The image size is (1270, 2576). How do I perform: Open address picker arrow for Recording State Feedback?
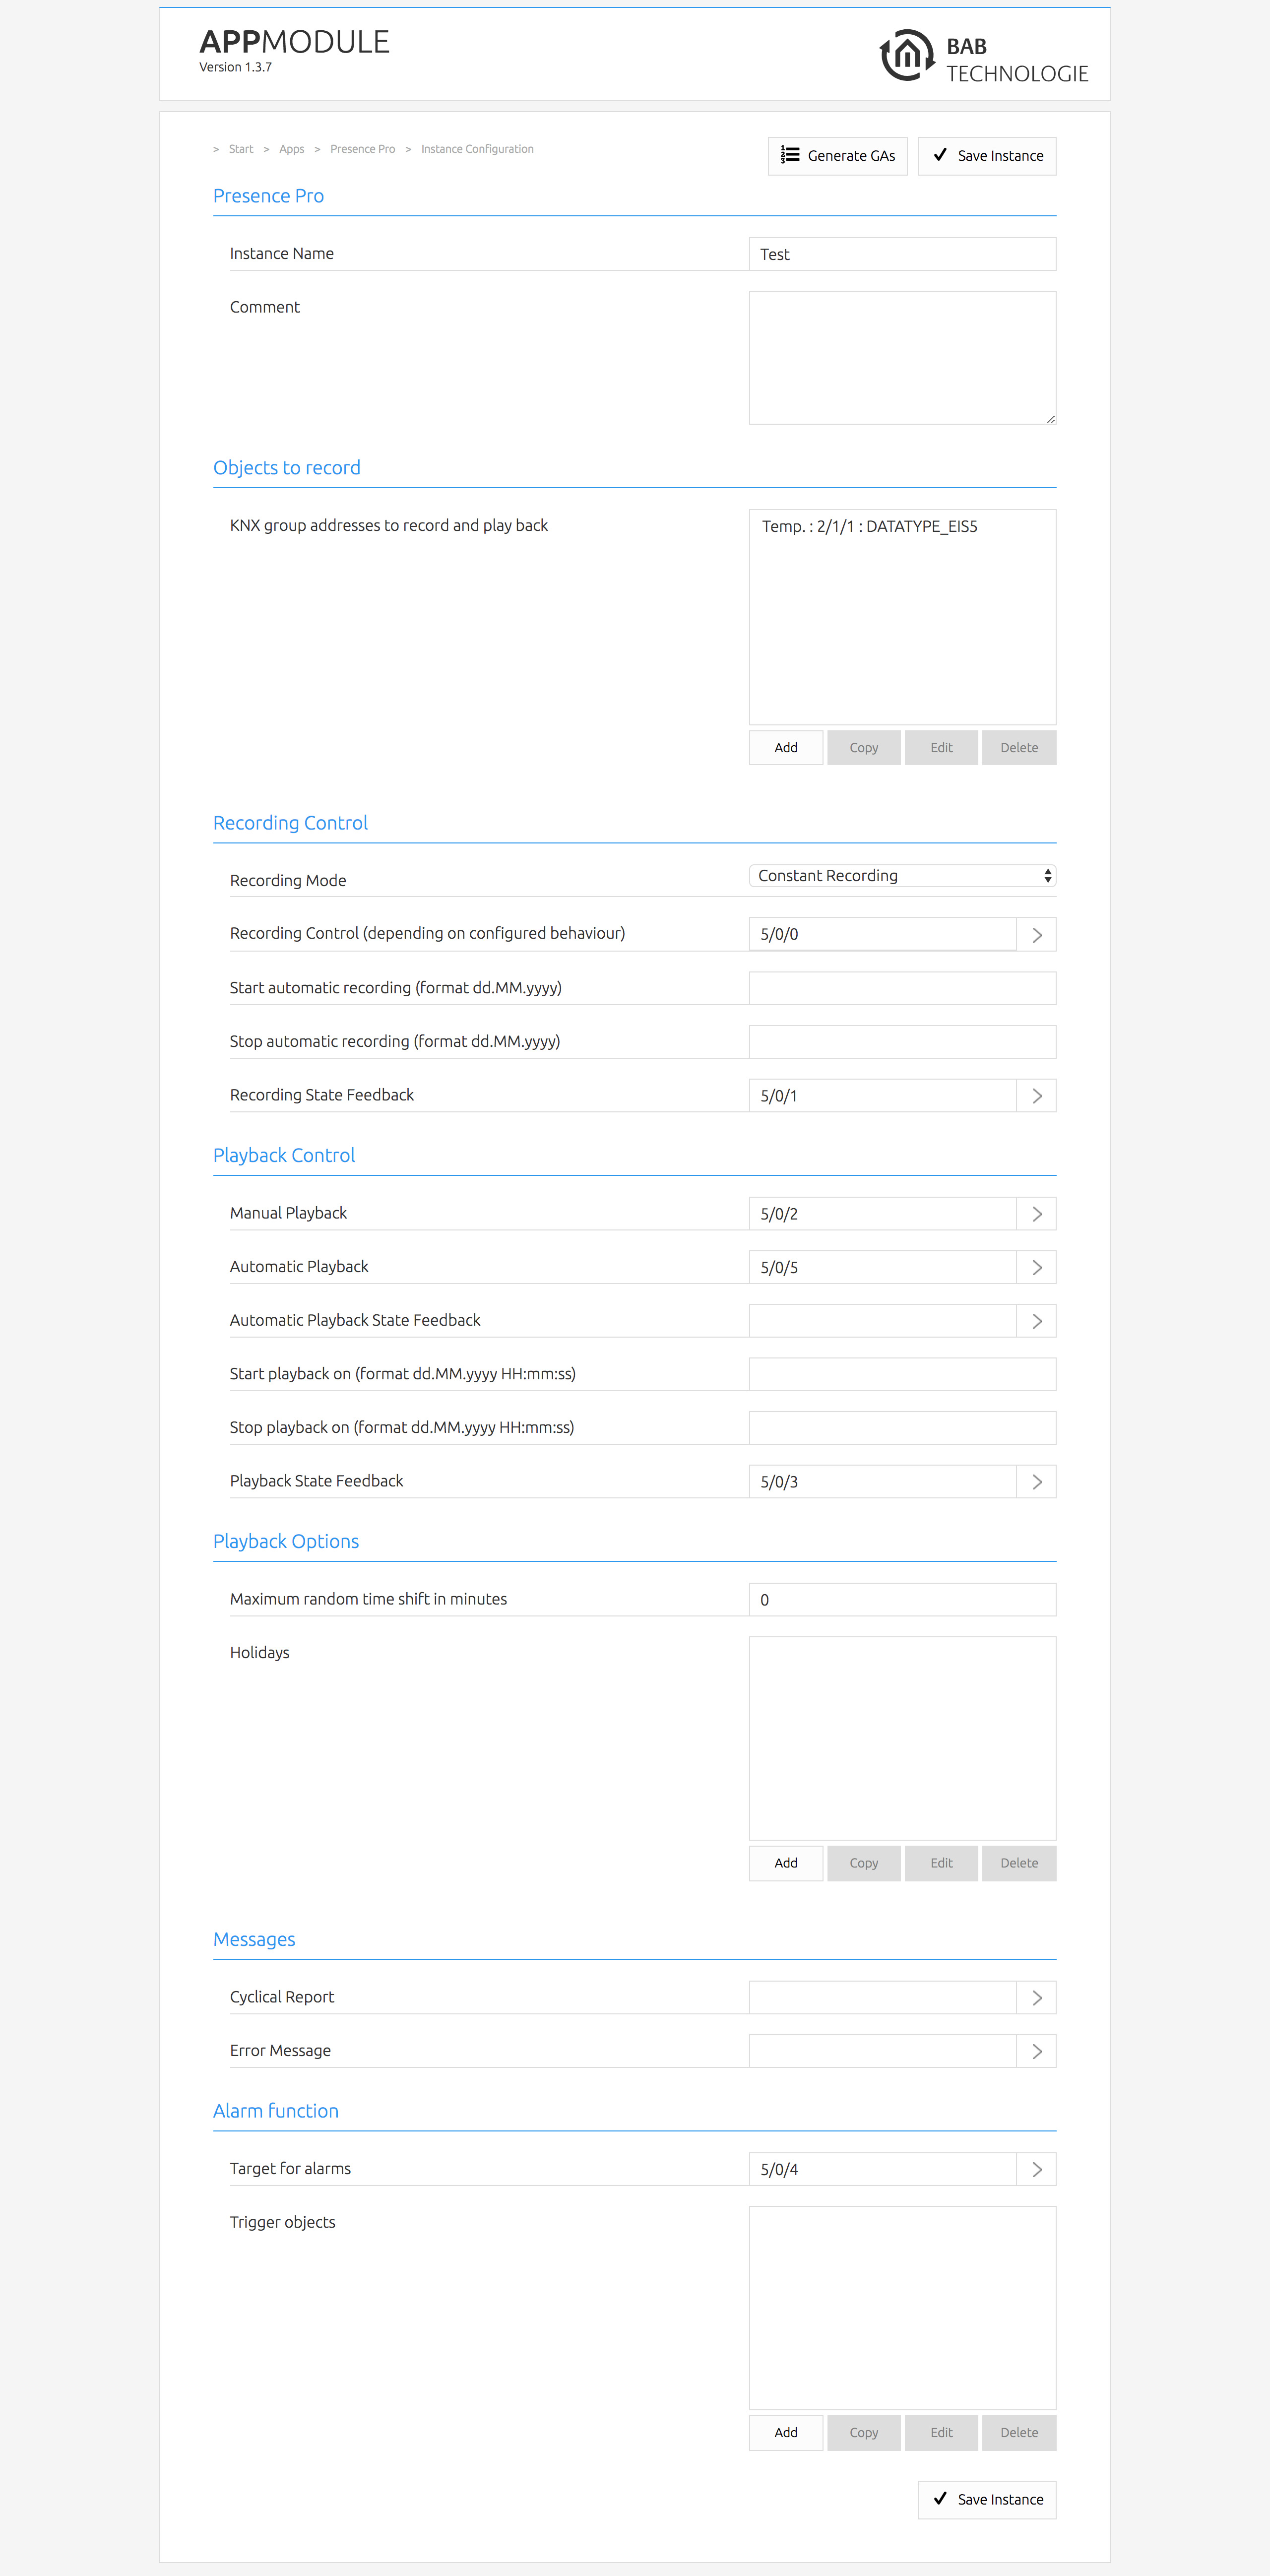click(x=1036, y=1096)
